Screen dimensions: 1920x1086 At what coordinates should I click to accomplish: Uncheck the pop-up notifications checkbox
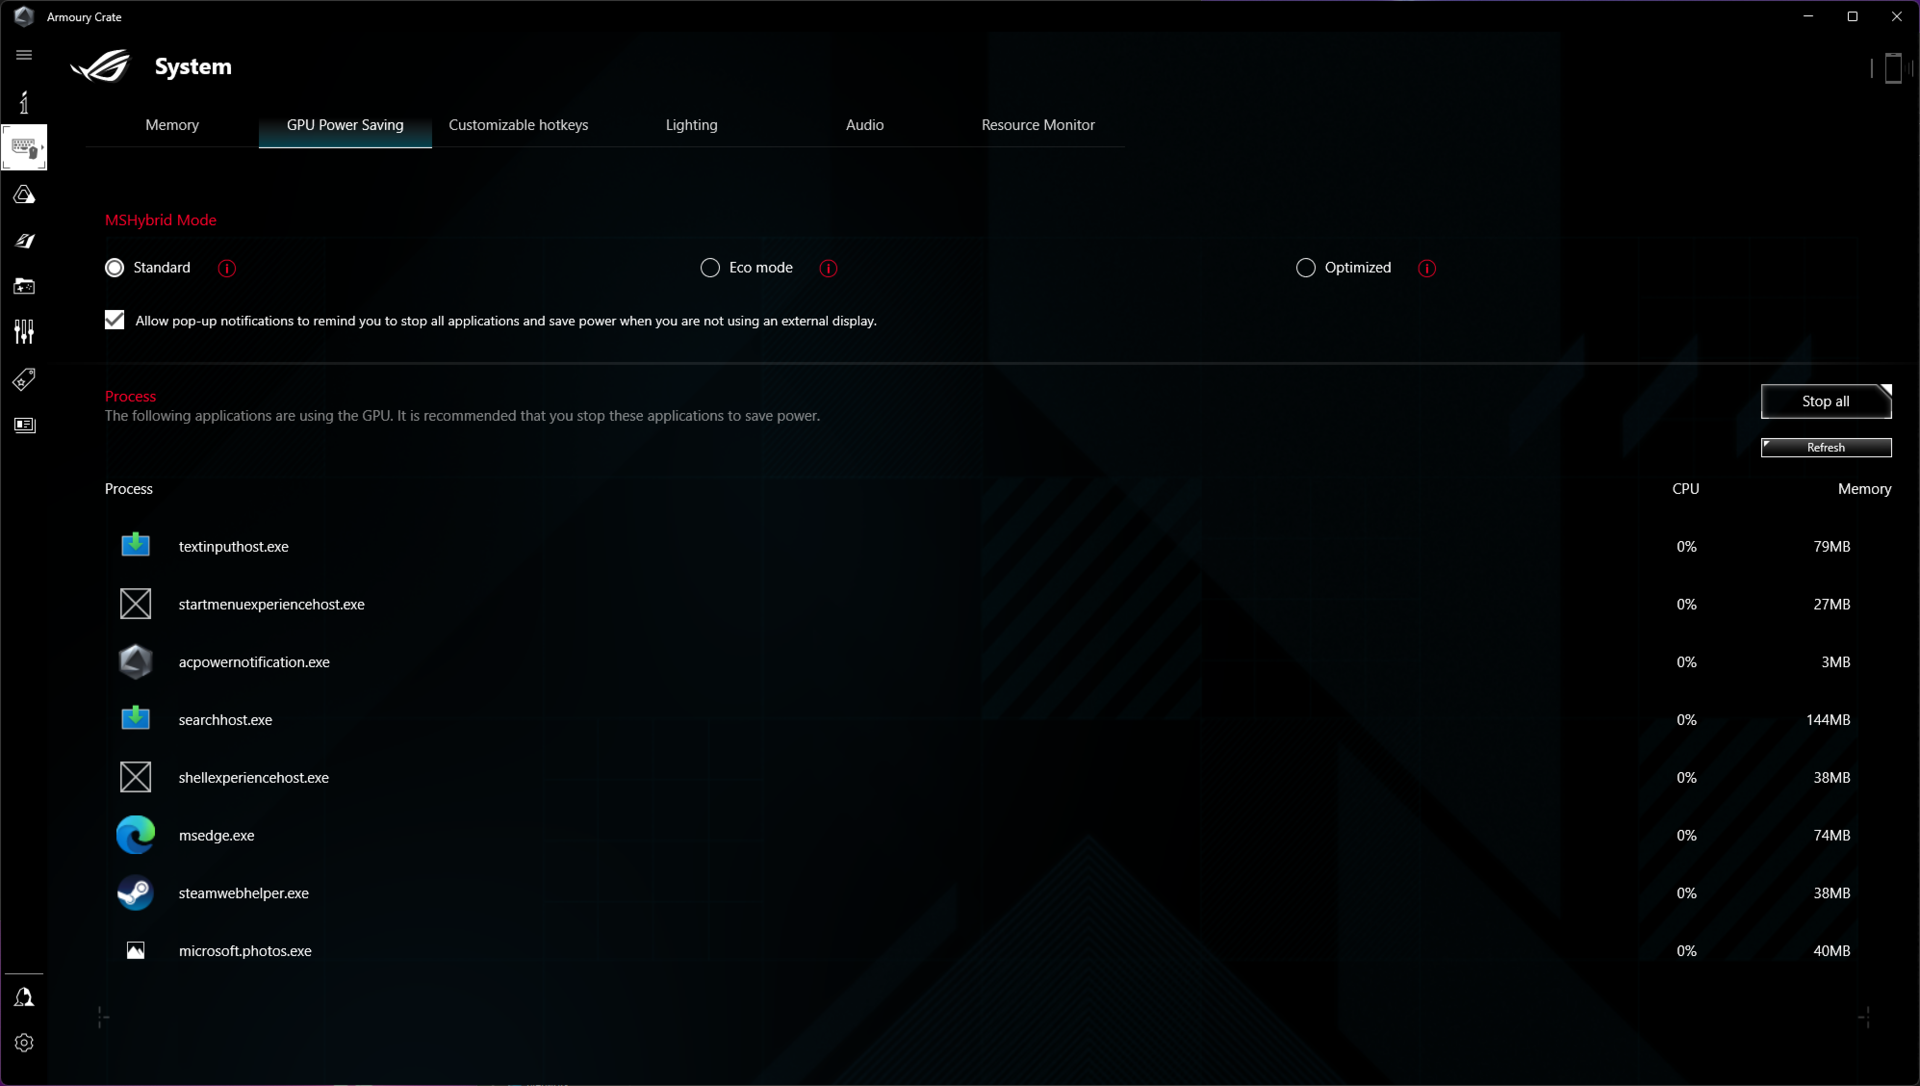click(115, 320)
